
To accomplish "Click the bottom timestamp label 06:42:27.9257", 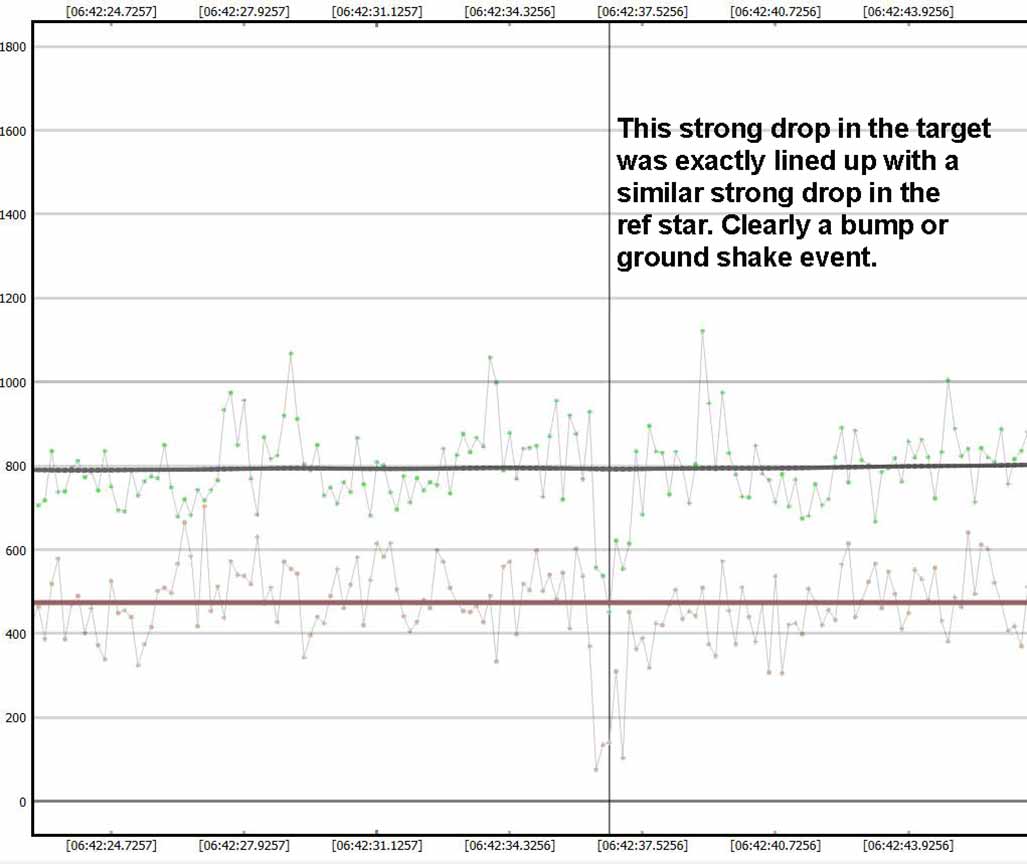I will [x=244, y=845].
